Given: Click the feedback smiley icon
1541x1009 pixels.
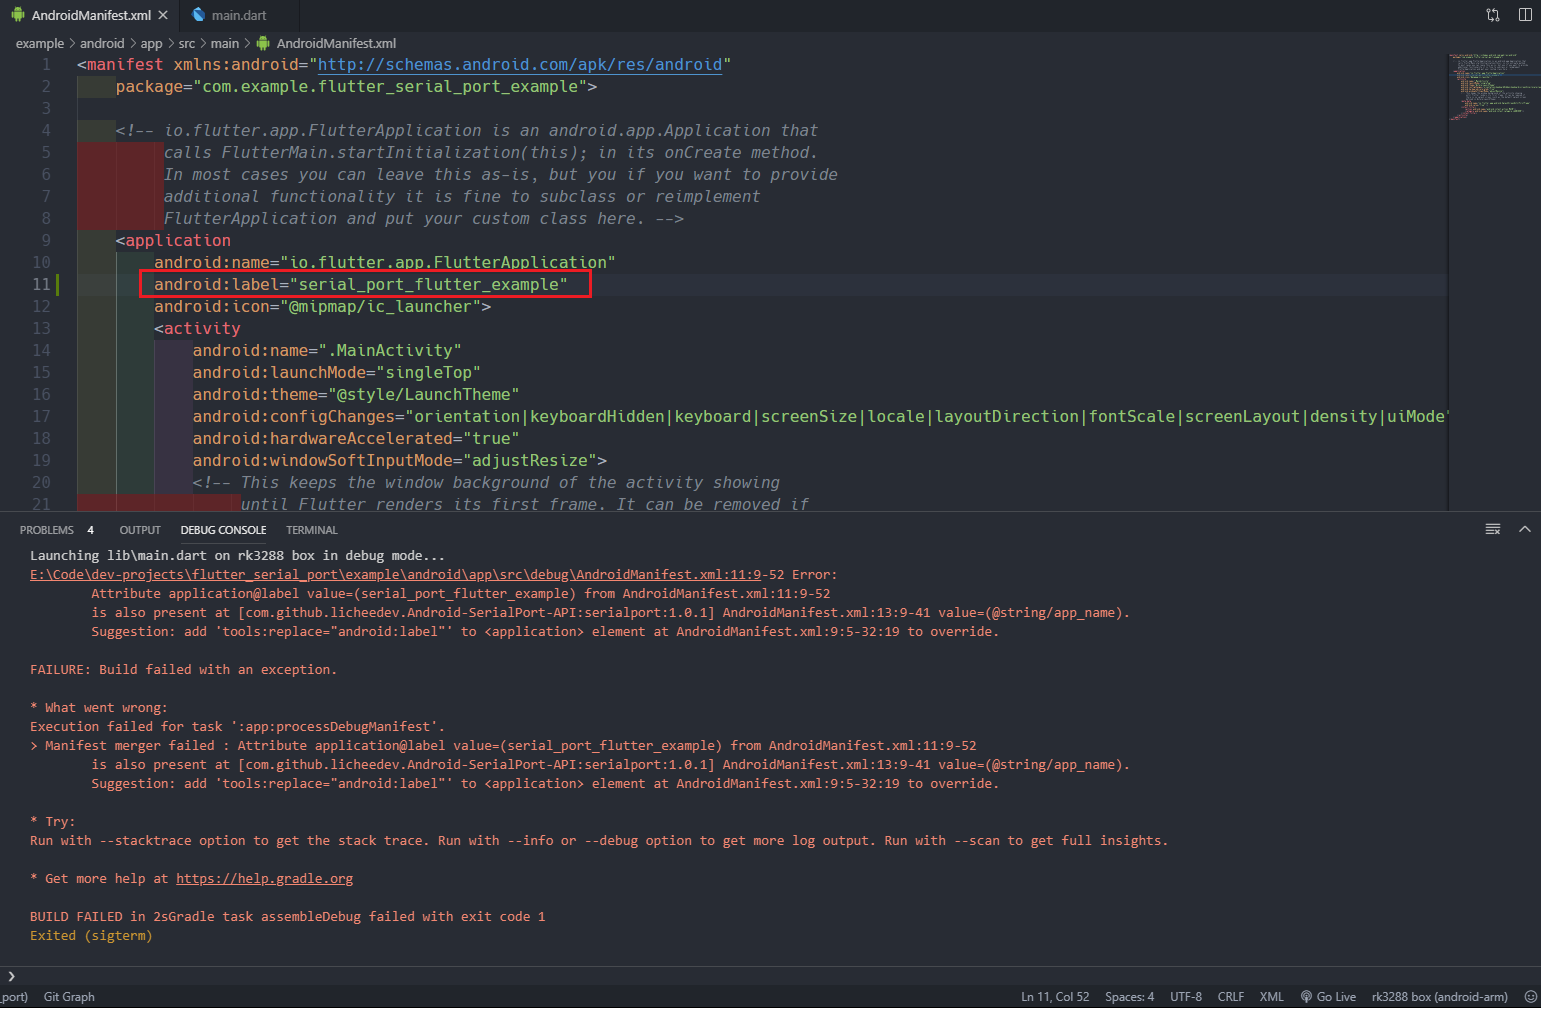Looking at the screenshot, I should click(1530, 997).
